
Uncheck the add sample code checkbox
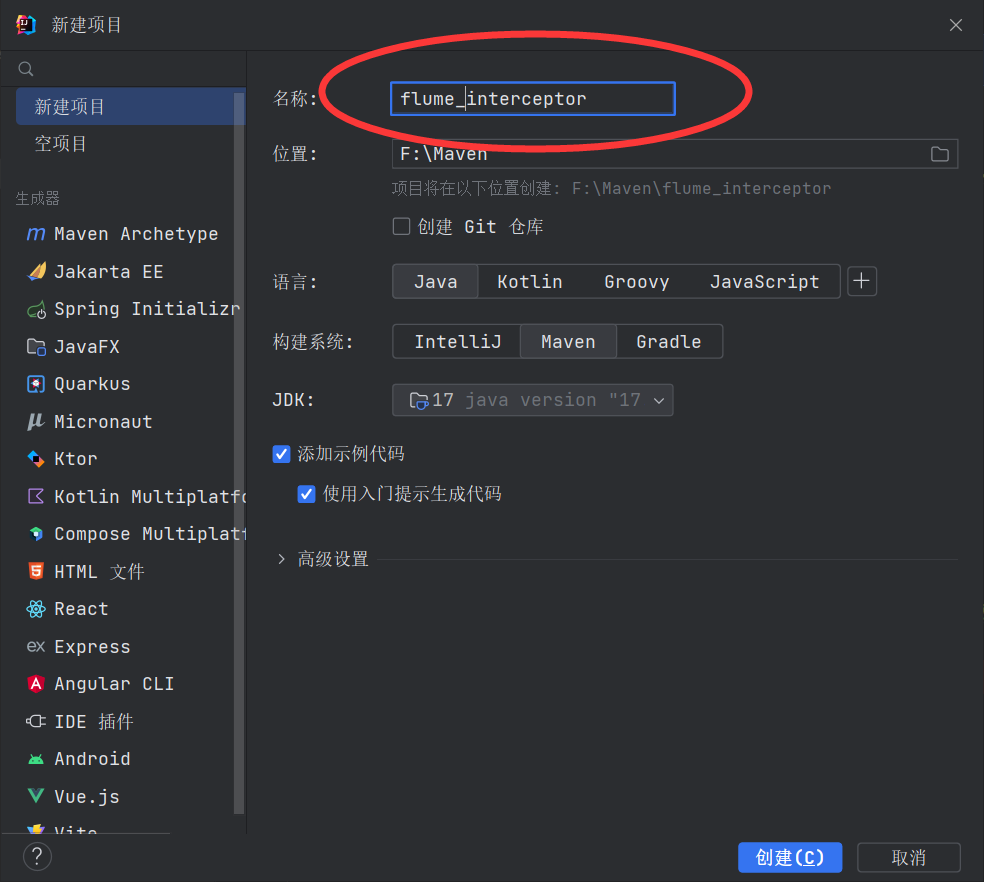(x=281, y=454)
